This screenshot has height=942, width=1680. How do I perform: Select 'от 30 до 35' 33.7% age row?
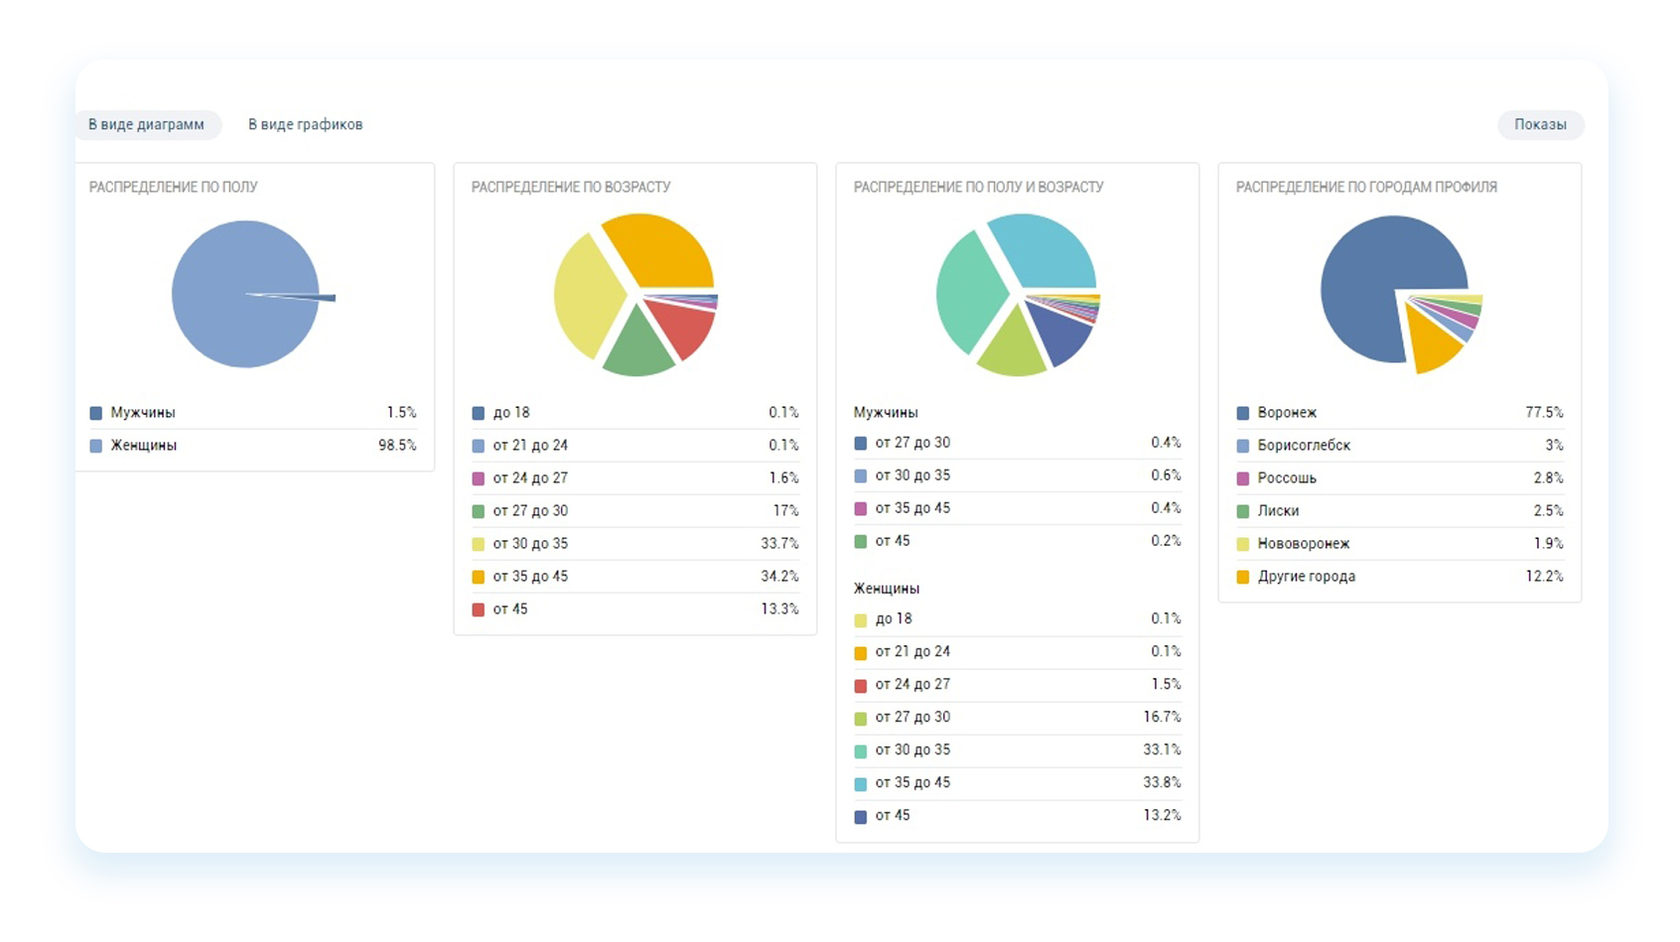coord(635,544)
